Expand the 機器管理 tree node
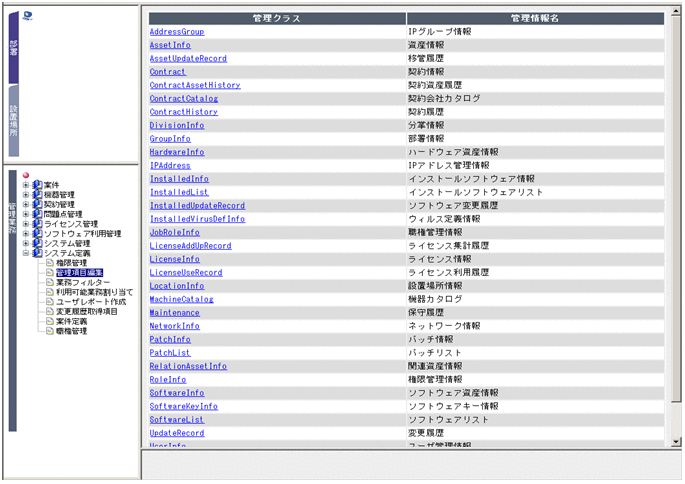 [x=26, y=194]
